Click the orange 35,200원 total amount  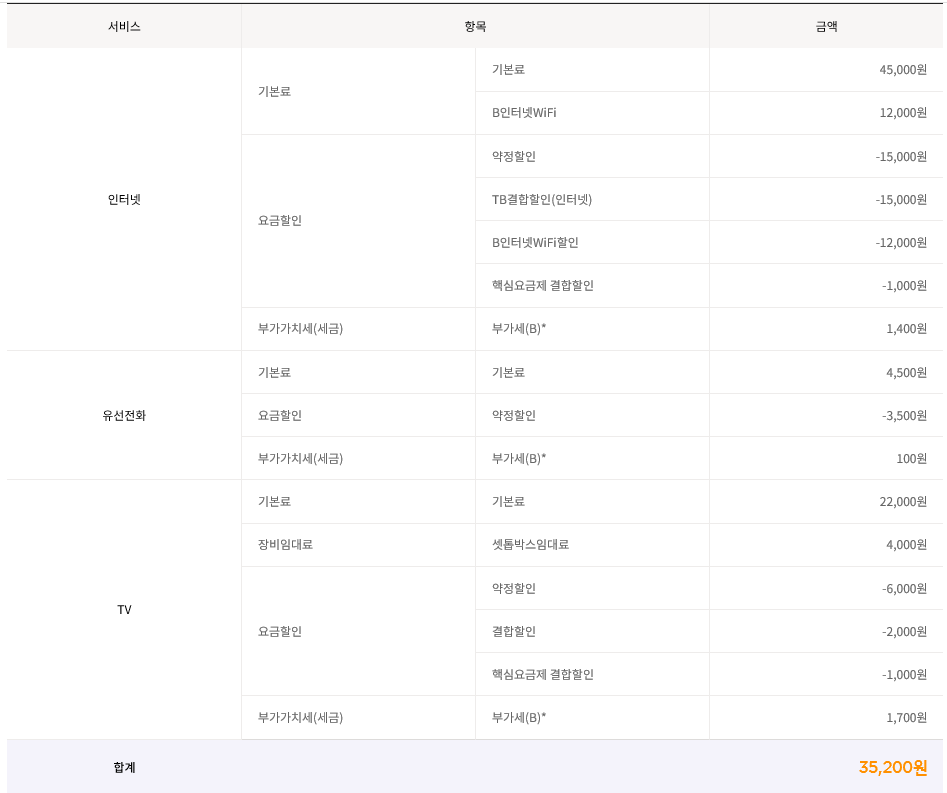(892, 767)
